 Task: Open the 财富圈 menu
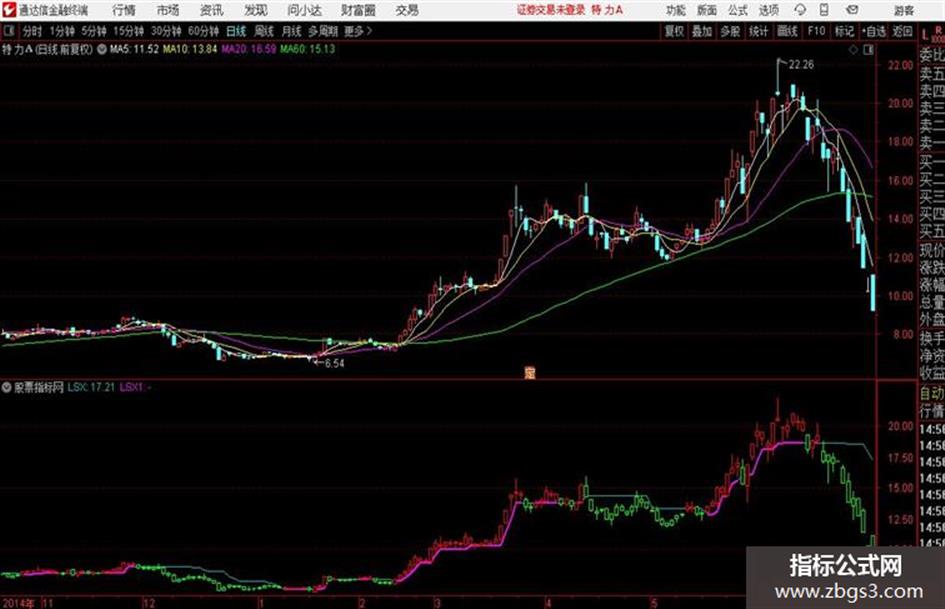pyautogui.click(x=358, y=10)
